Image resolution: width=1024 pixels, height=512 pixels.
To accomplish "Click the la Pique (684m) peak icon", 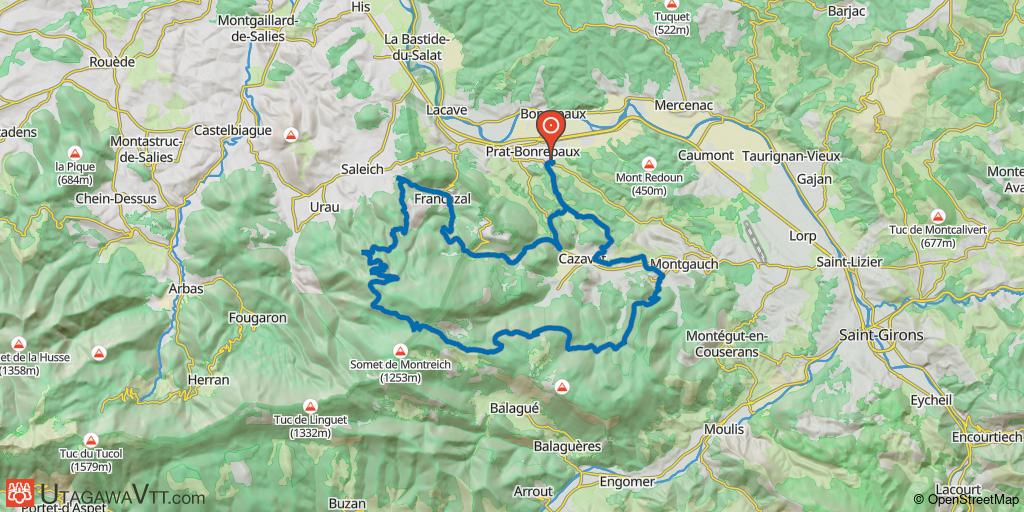I will (75, 154).
